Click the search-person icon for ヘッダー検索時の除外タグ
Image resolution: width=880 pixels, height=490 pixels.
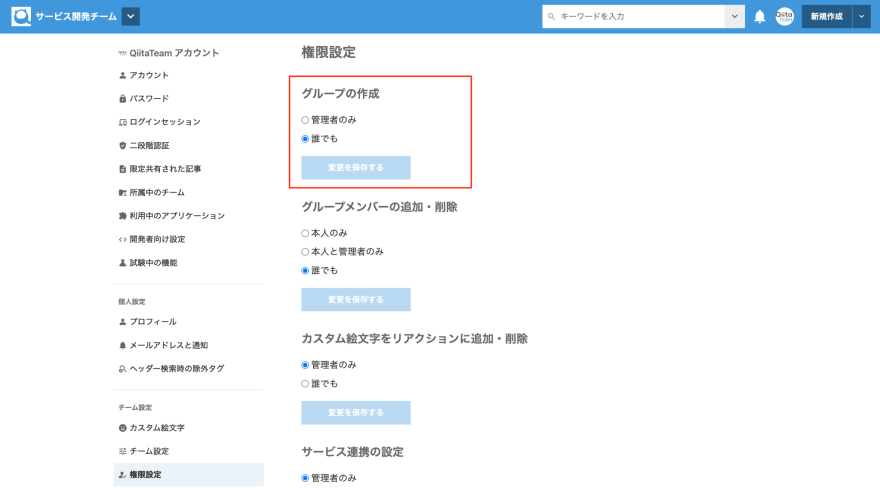coord(122,369)
